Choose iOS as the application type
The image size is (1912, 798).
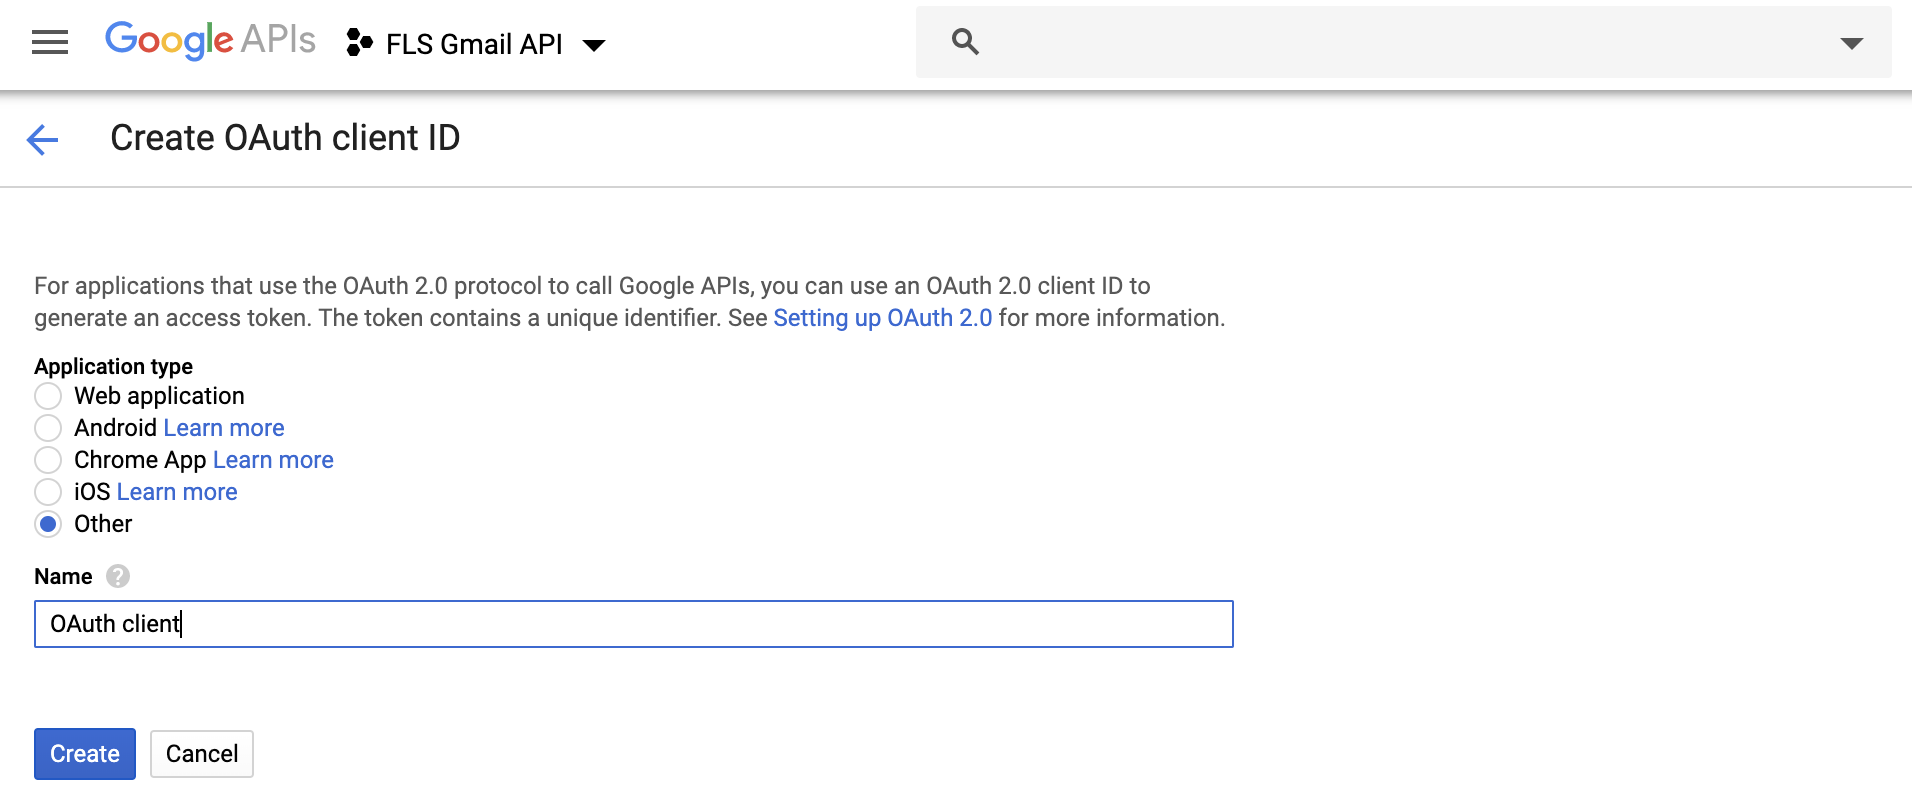pos(48,492)
